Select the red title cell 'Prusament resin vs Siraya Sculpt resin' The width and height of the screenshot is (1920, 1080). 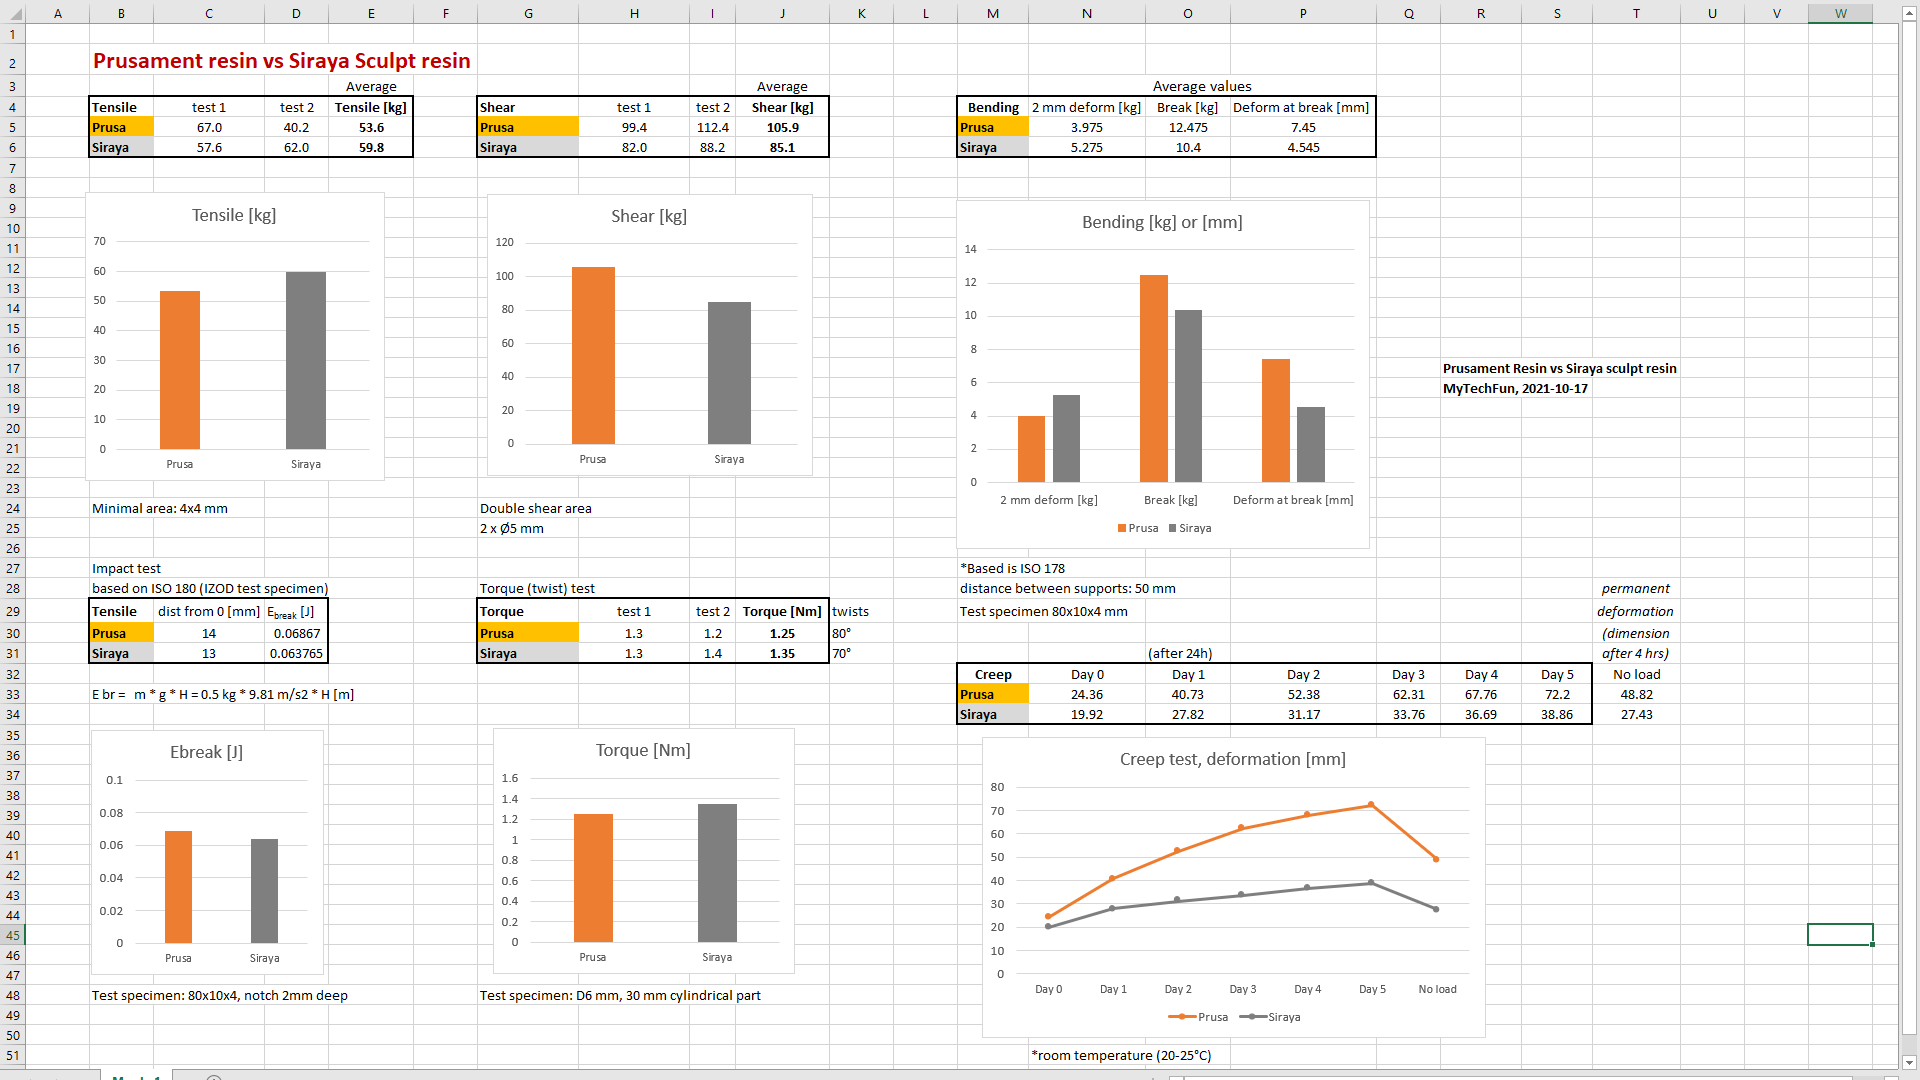point(281,61)
